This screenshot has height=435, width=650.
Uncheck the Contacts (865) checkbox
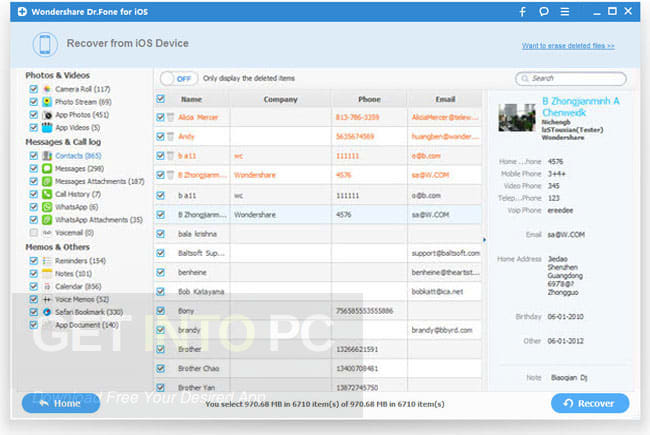34,156
